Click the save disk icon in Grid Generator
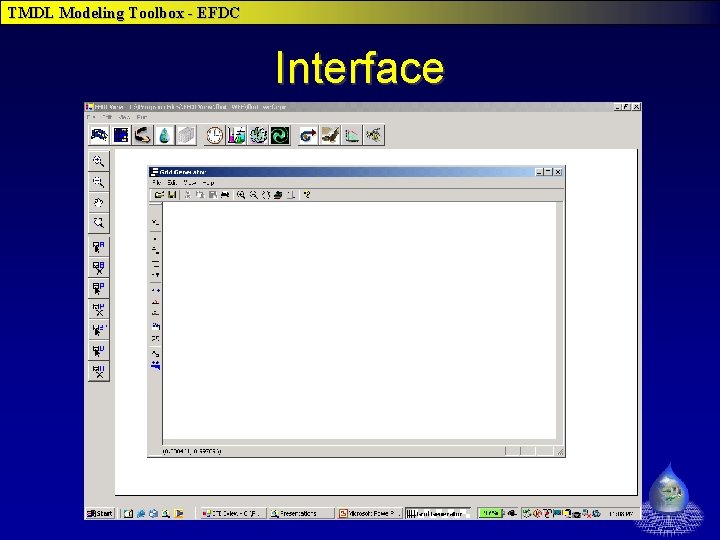Image resolution: width=720 pixels, height=540 pixels. click(x=172, y=195)
